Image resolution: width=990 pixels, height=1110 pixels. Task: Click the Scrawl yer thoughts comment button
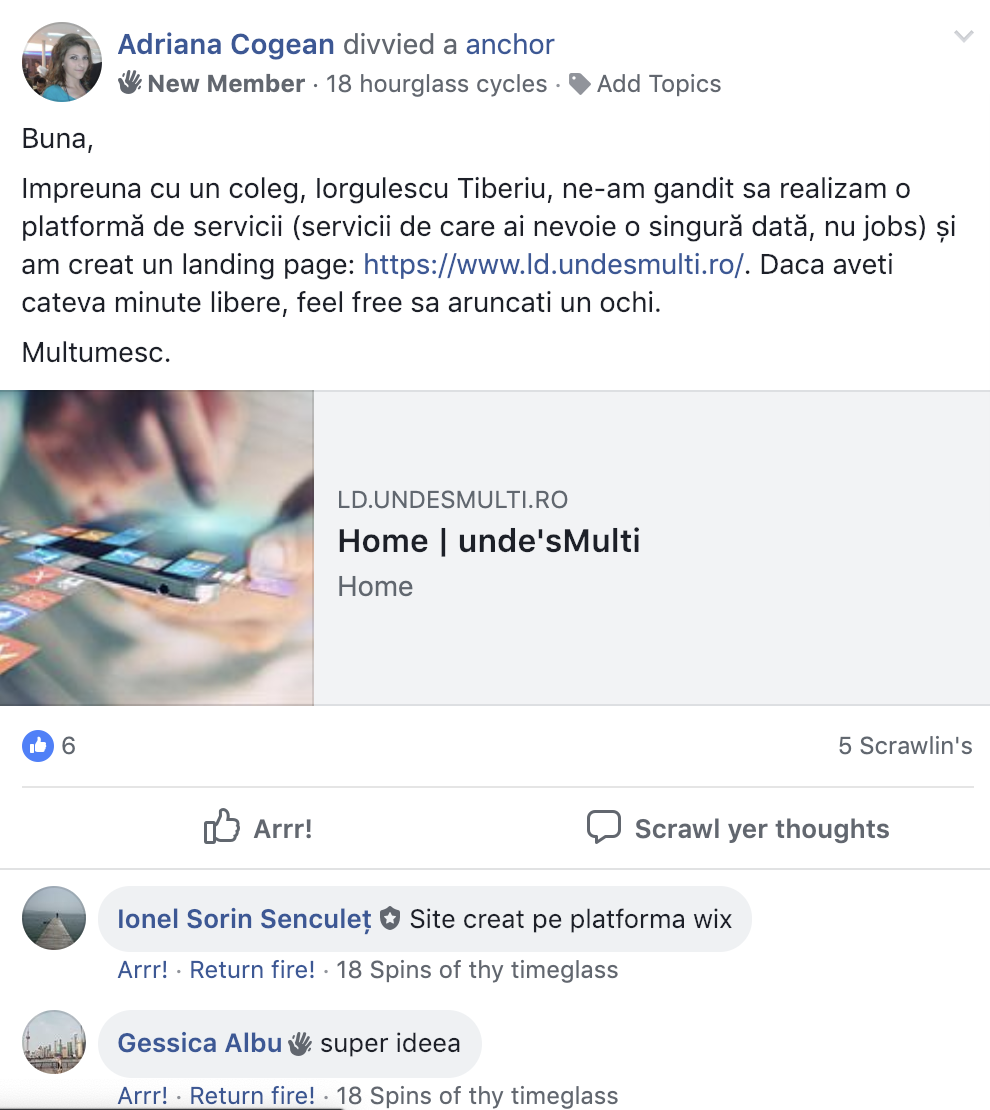[738, 828]
